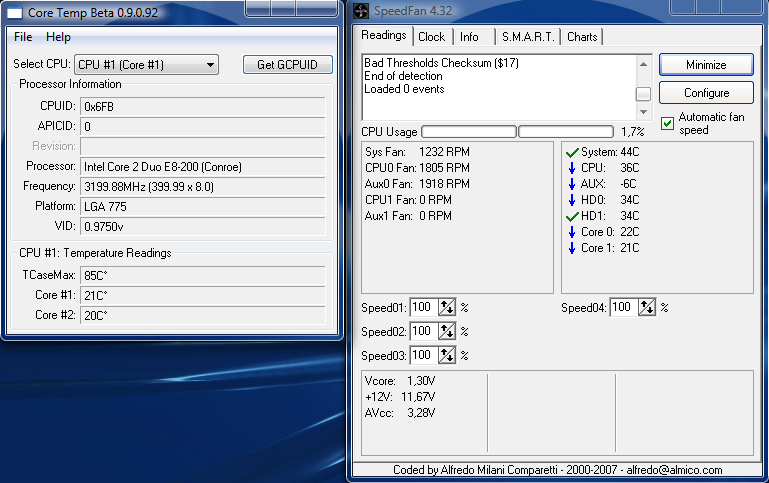Click the log scrollbar down arrow
Image resolution: width=769 pixels, height=483 pixels.
click(x=643, y=112)
